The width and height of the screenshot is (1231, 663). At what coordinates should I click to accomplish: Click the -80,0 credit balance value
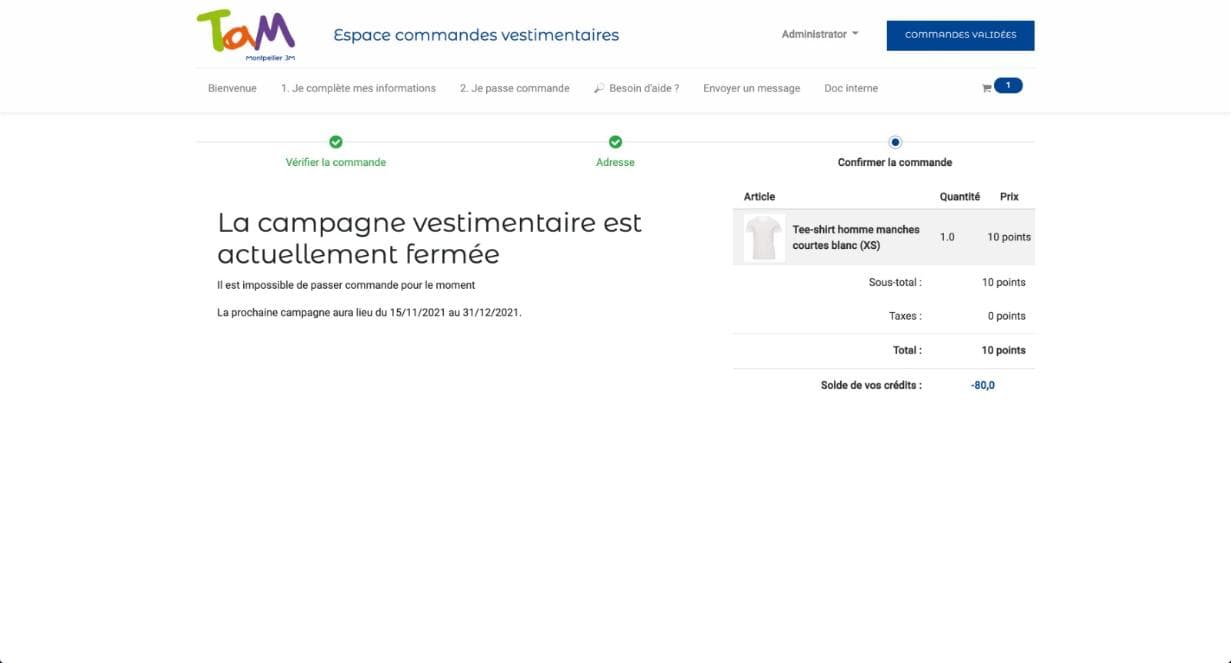981,384
